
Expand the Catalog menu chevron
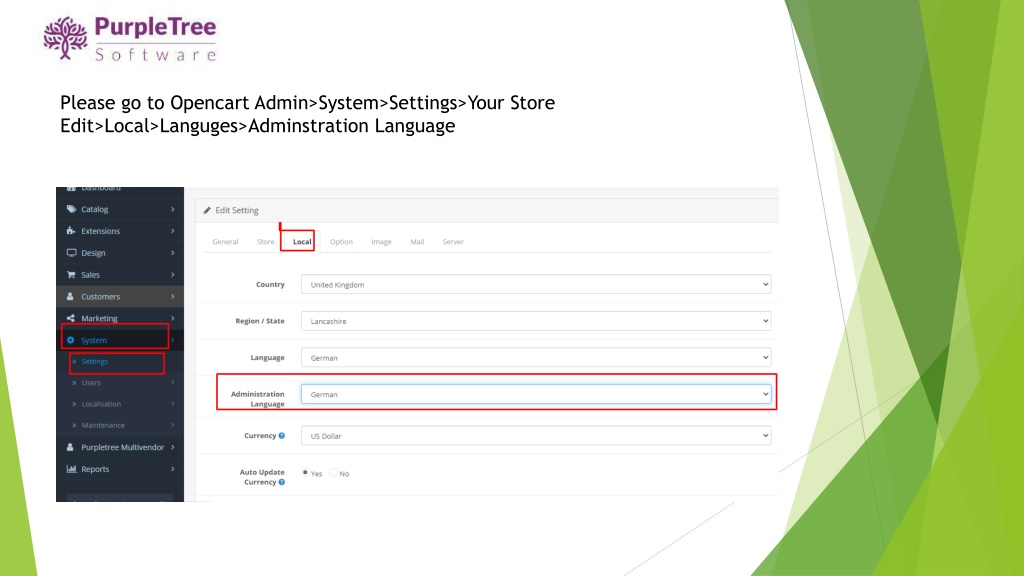[173, 209]
